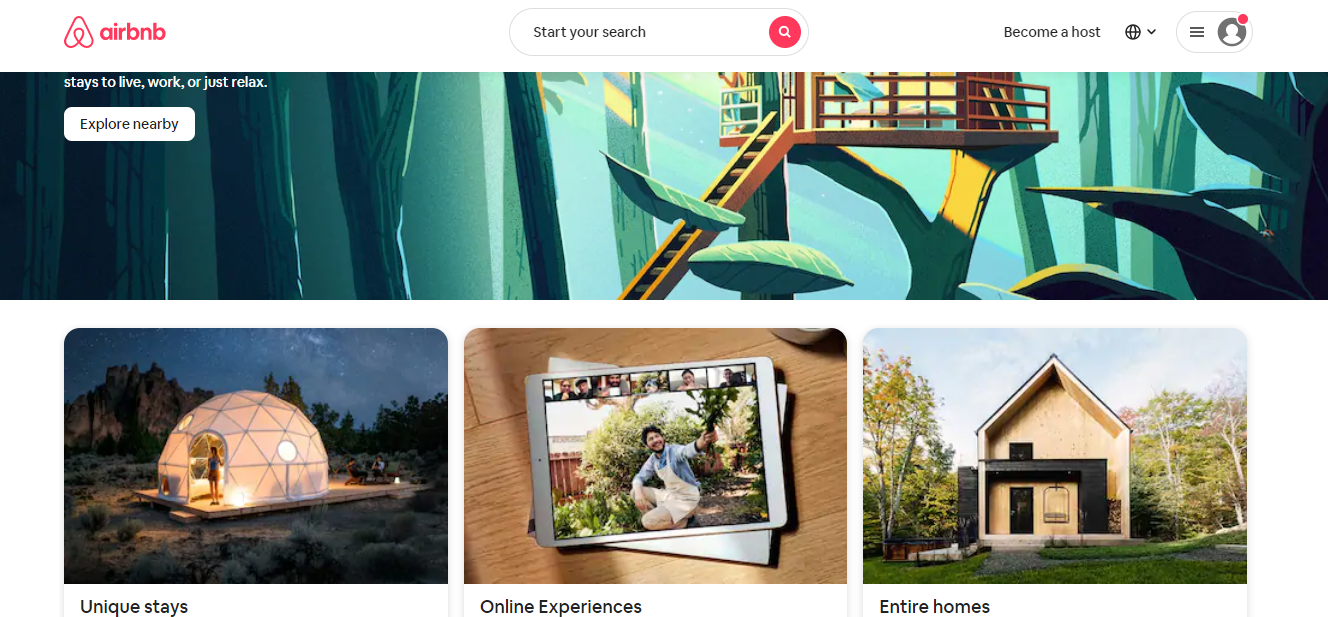Select the Unique stays title
The image size is (1328, 617).
tap(134, 606)
